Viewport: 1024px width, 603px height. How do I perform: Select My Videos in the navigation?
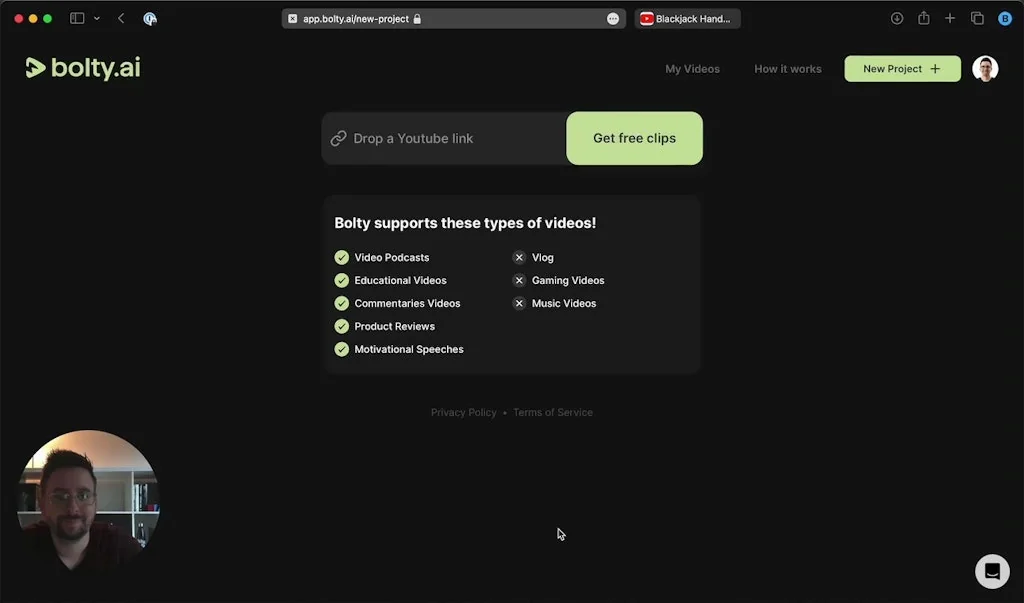pyautogui.click(x=692, y=68)
